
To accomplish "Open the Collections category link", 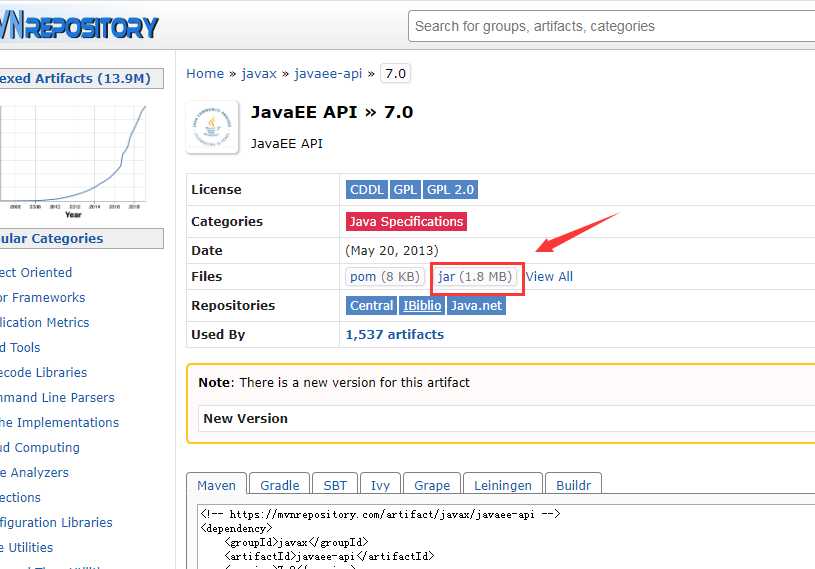I will [20, 497].
